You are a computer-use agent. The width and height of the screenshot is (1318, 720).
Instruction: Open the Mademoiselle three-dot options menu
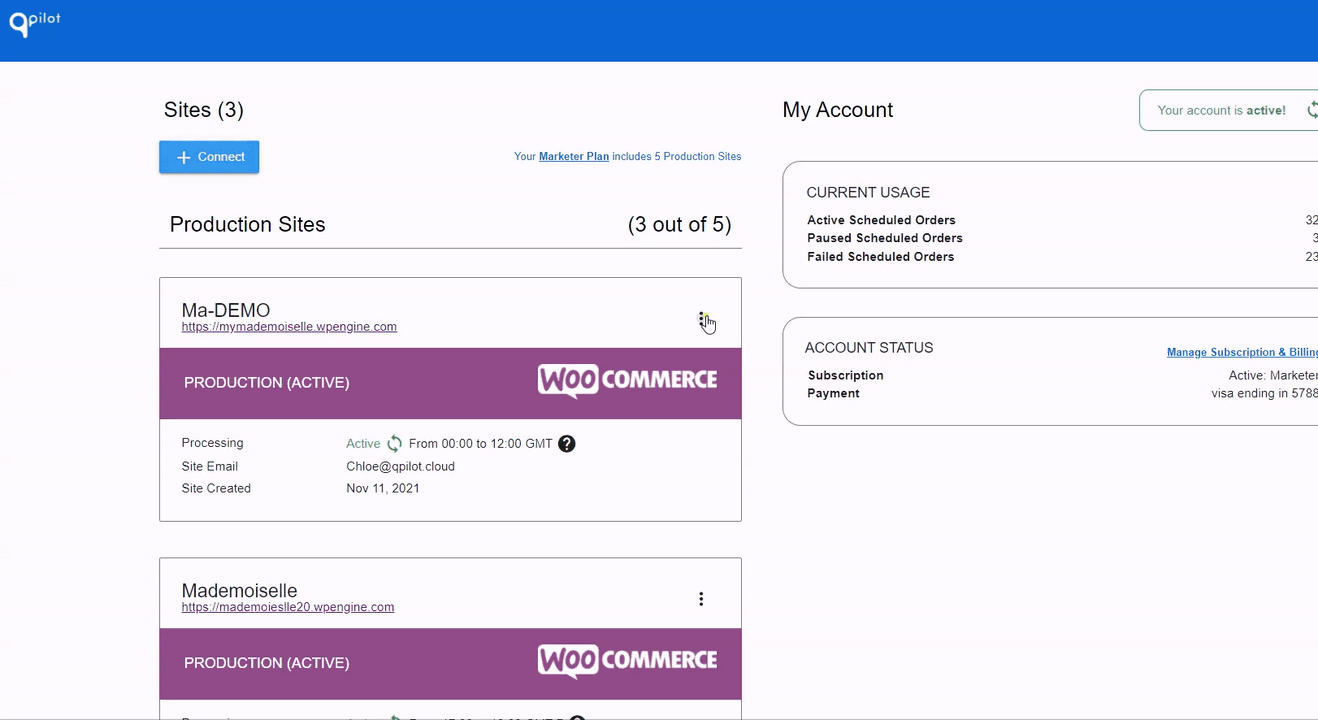[701, 599]
